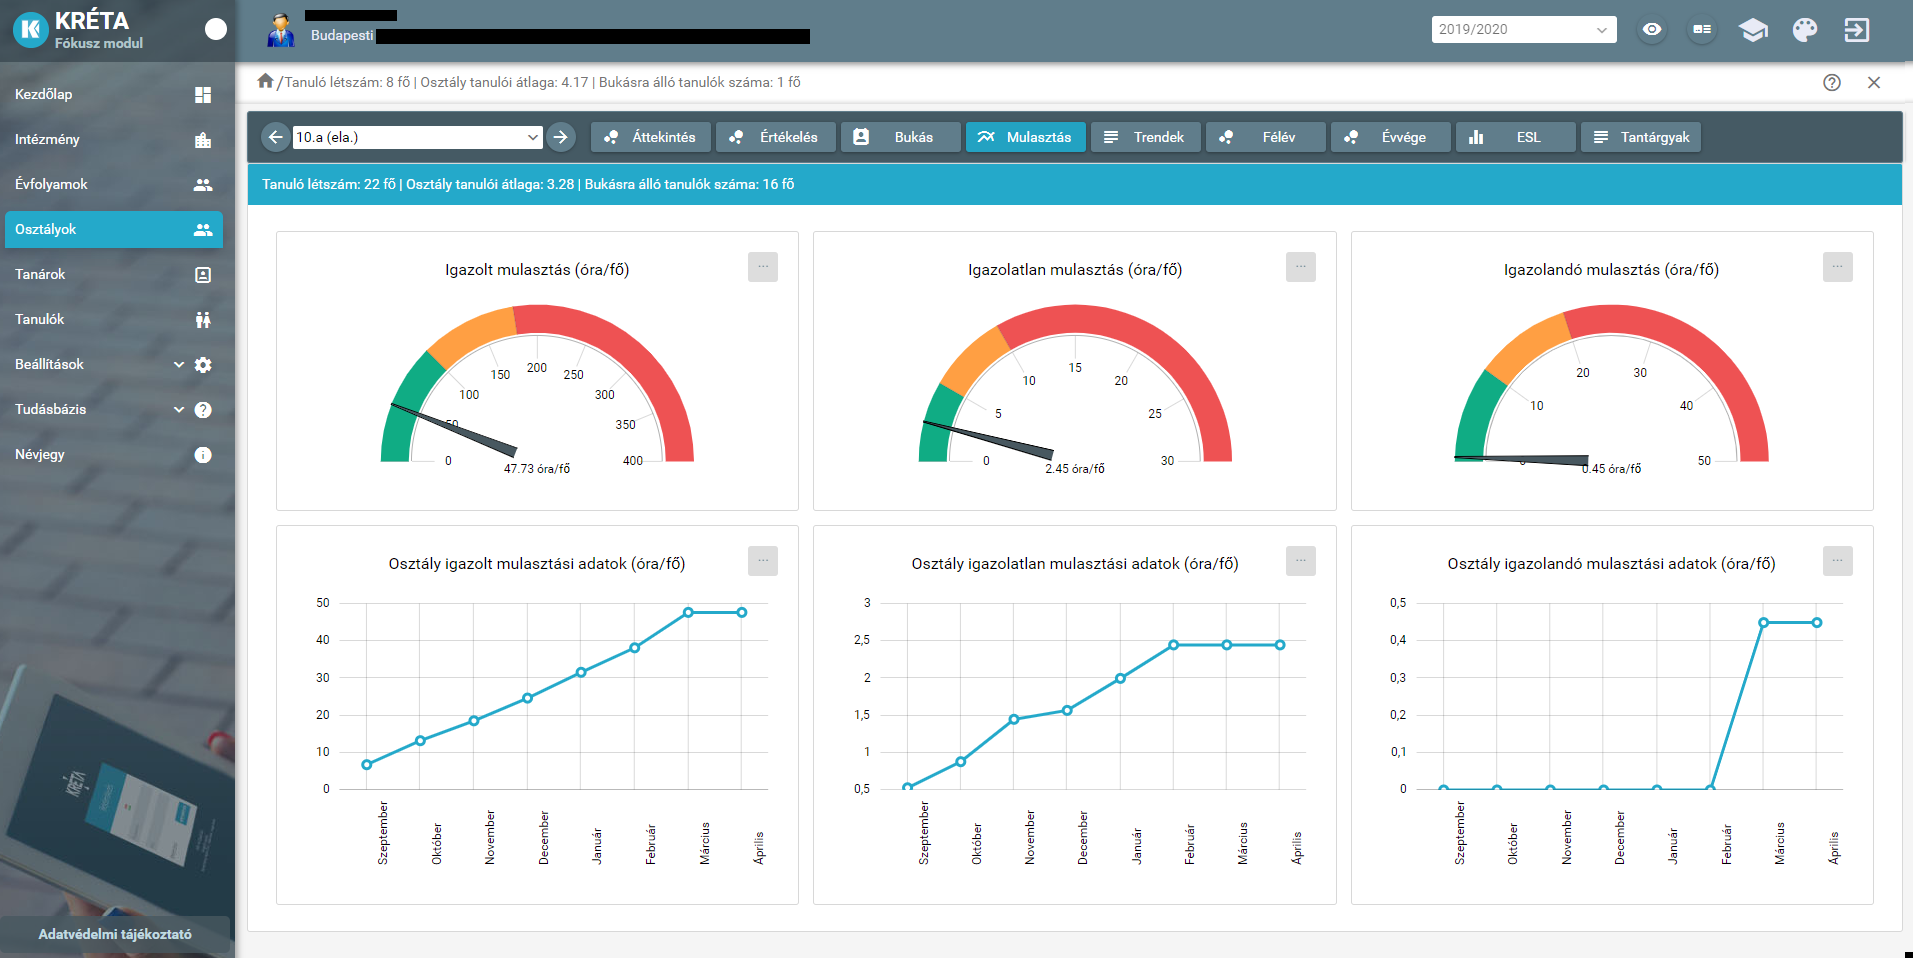Click the Igazolt mulasztás gauge needle
This screenshot has height=958, width=1913.
[455, 430]
